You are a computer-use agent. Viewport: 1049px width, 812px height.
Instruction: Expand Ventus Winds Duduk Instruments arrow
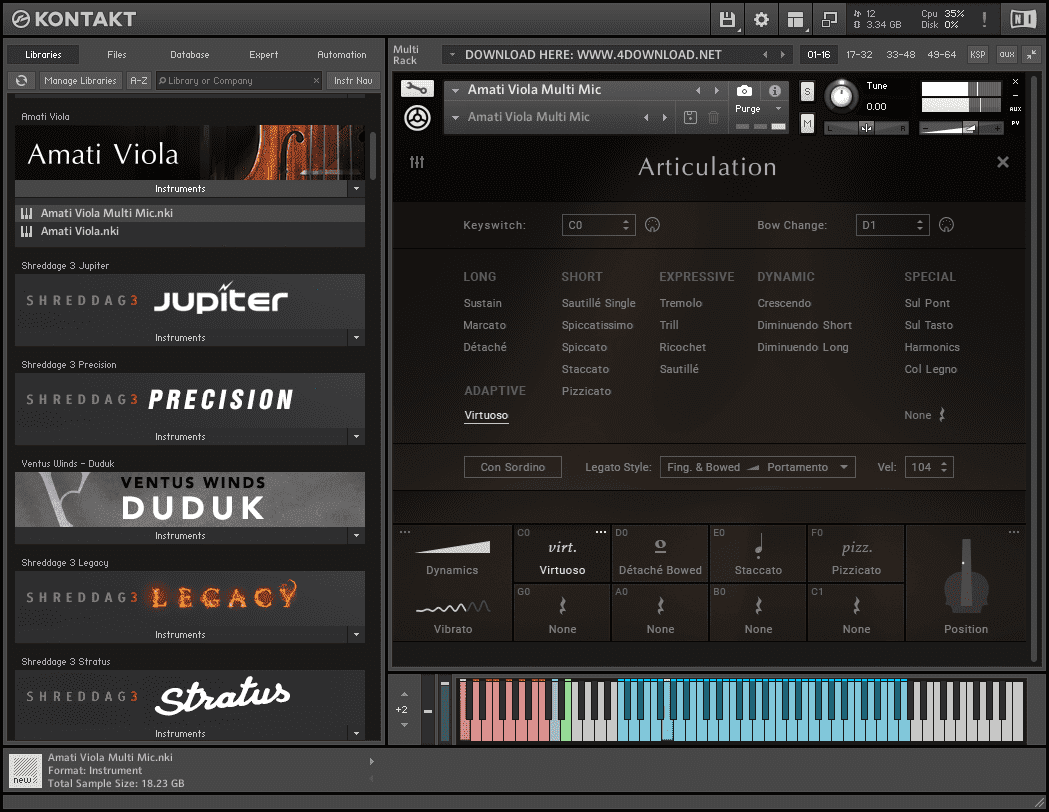[356, 536]
